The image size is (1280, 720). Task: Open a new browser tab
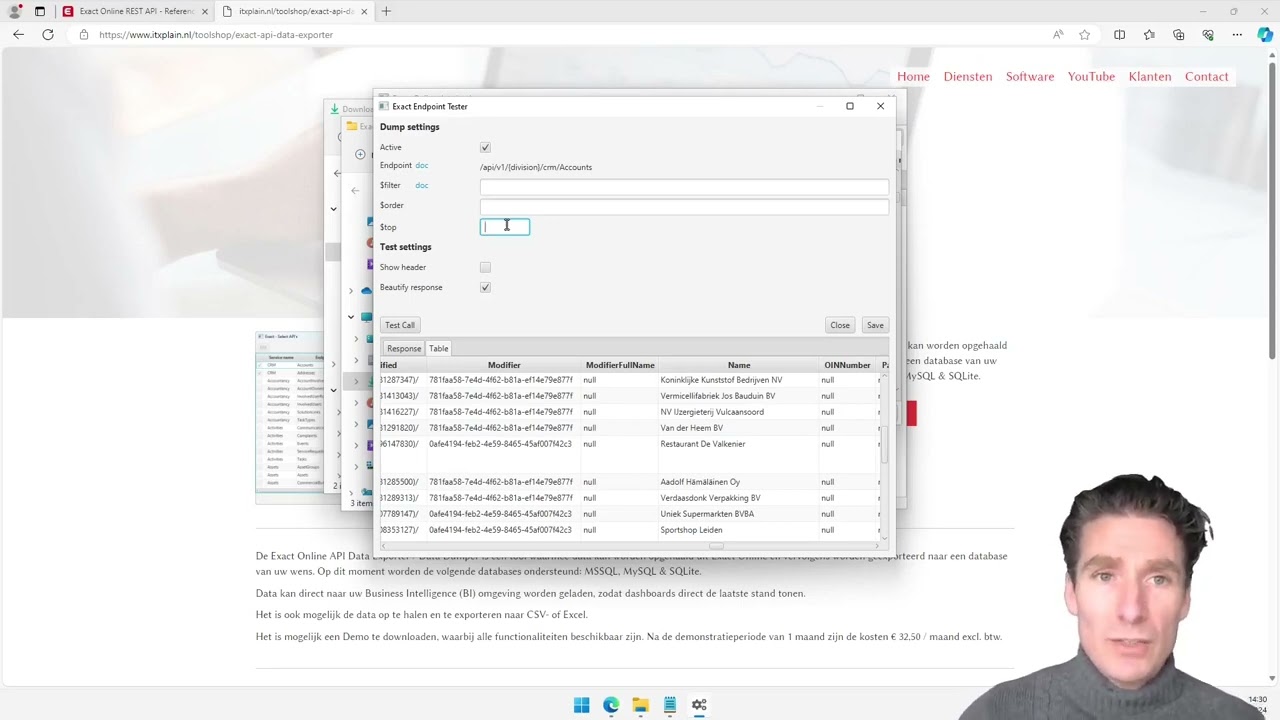(x=386, y=11)
